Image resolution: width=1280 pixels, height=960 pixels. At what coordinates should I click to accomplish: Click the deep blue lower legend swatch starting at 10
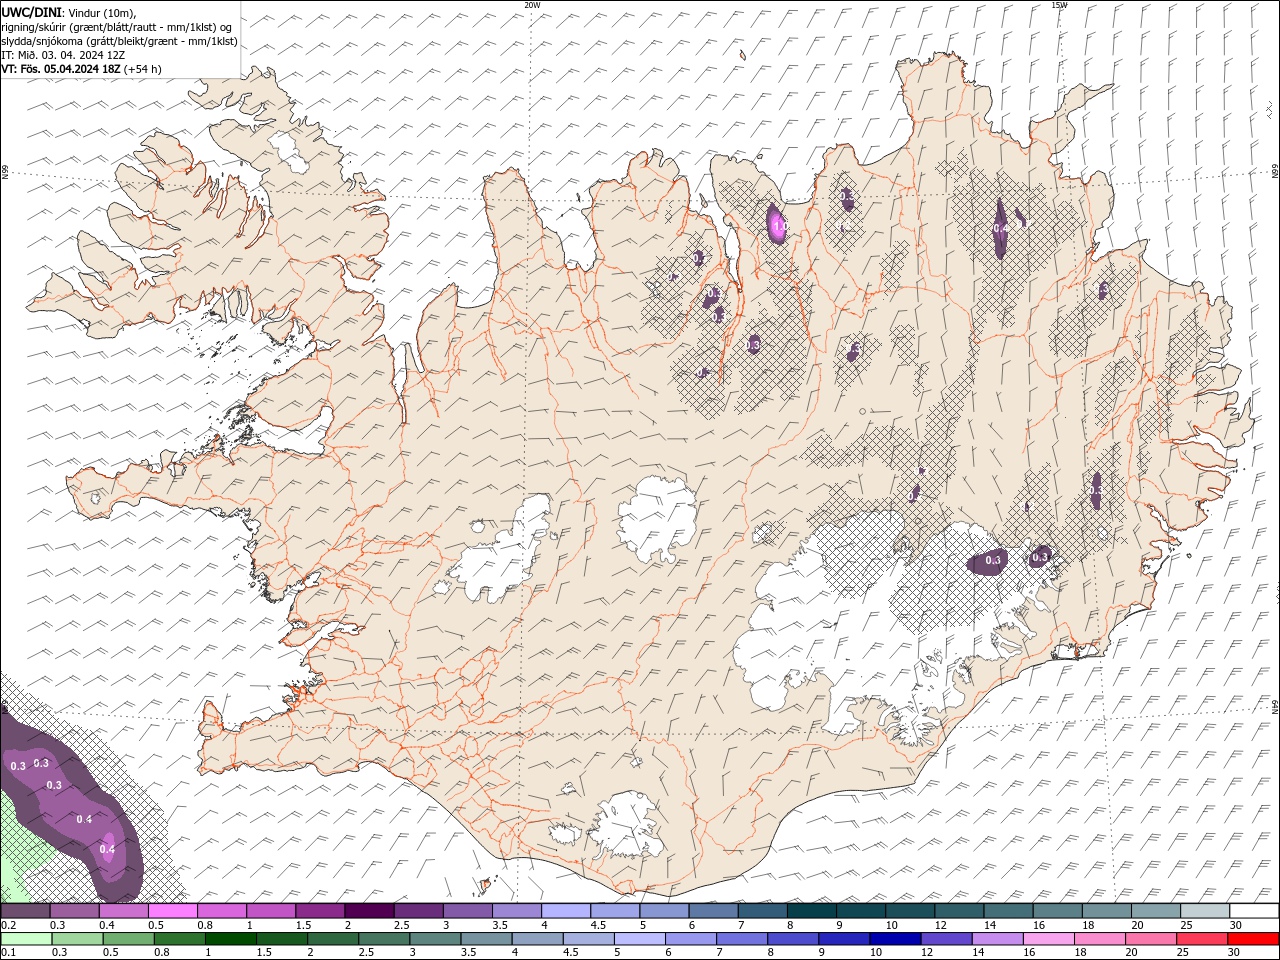point(894,939)
